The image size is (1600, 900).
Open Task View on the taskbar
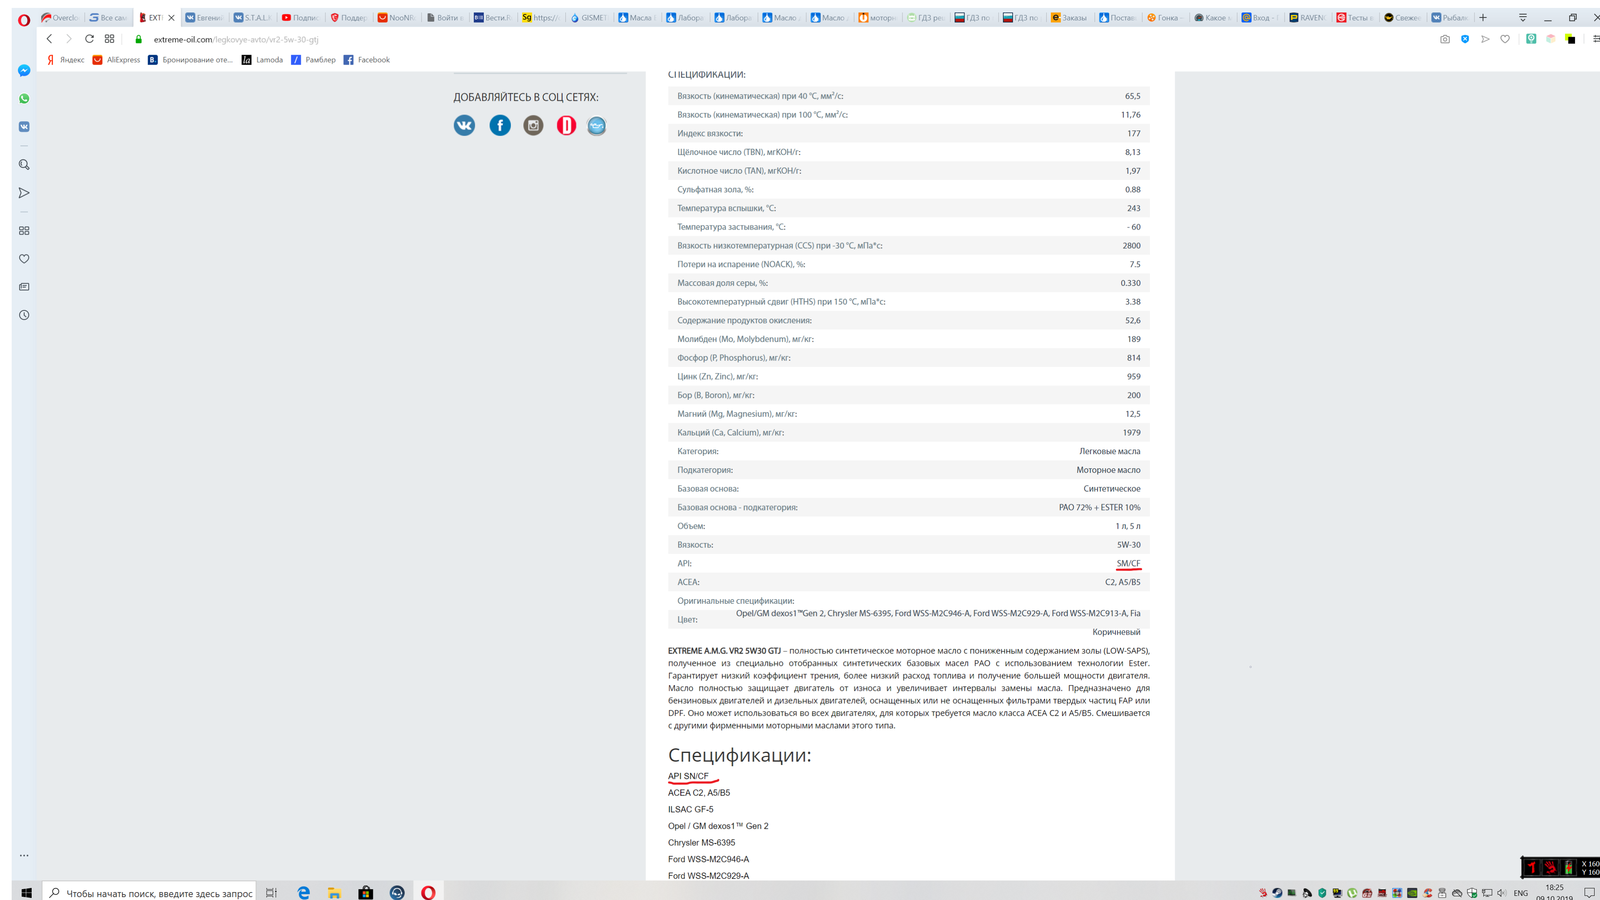coord(271,892)
